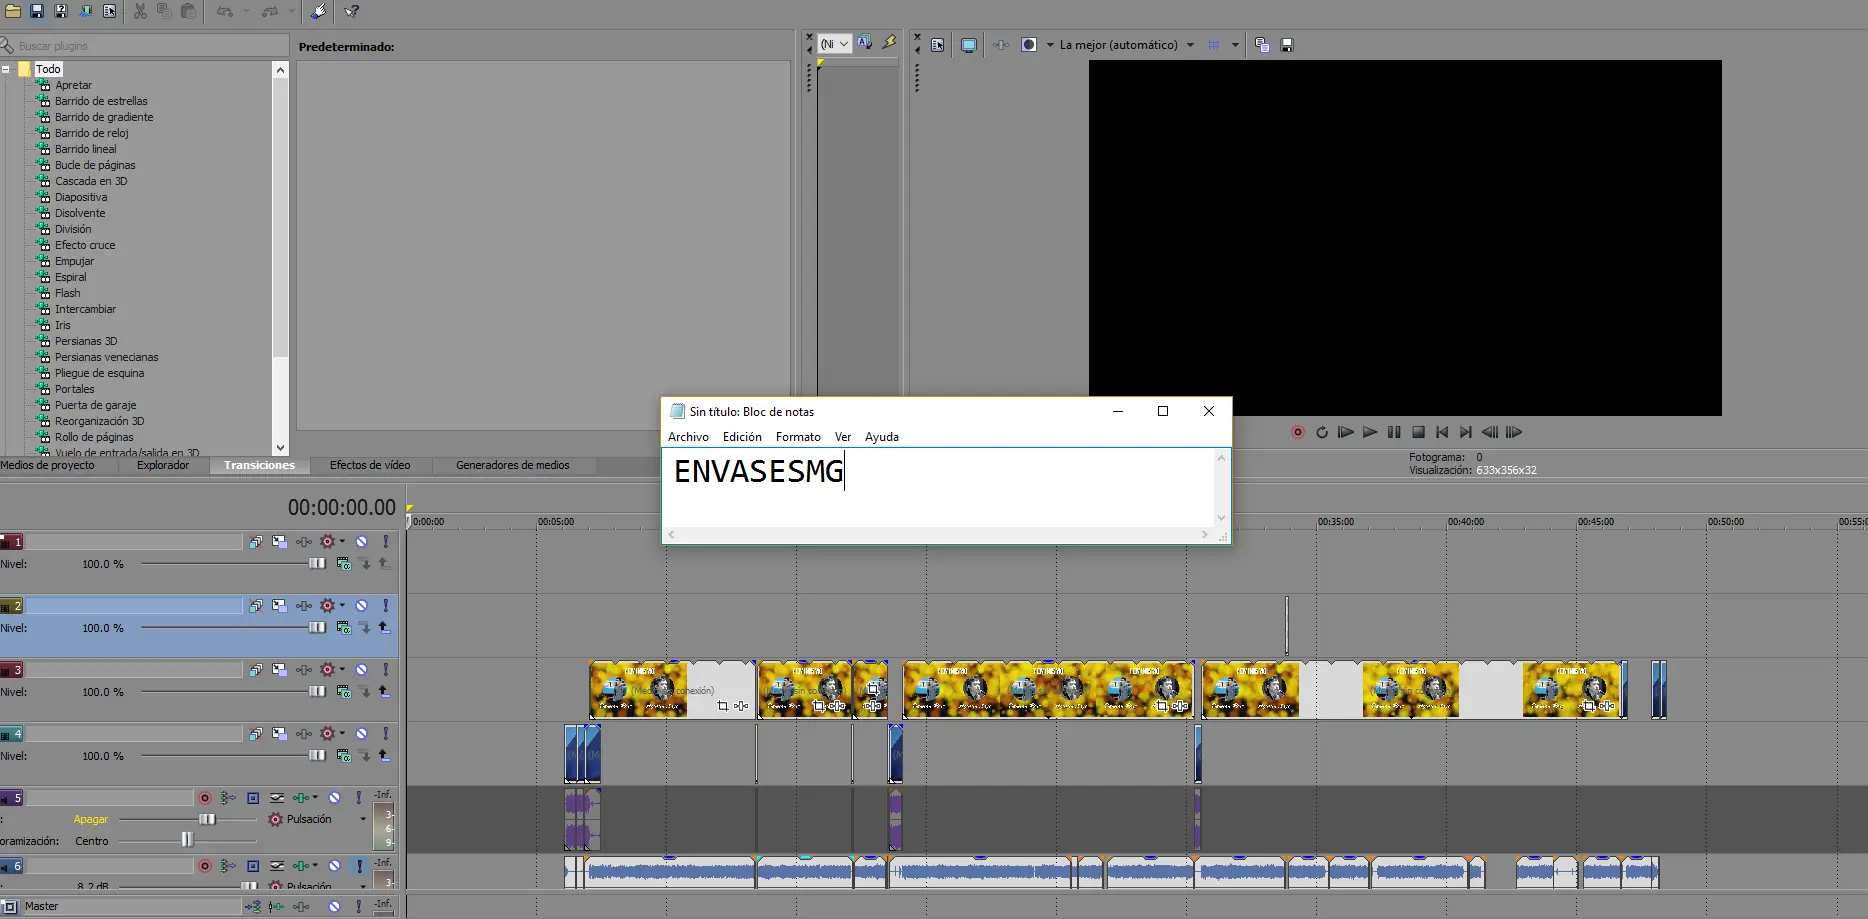Click Go to start transport button
The height and width of the screenshot is (919, 1868).
[x=1442, y=432]
